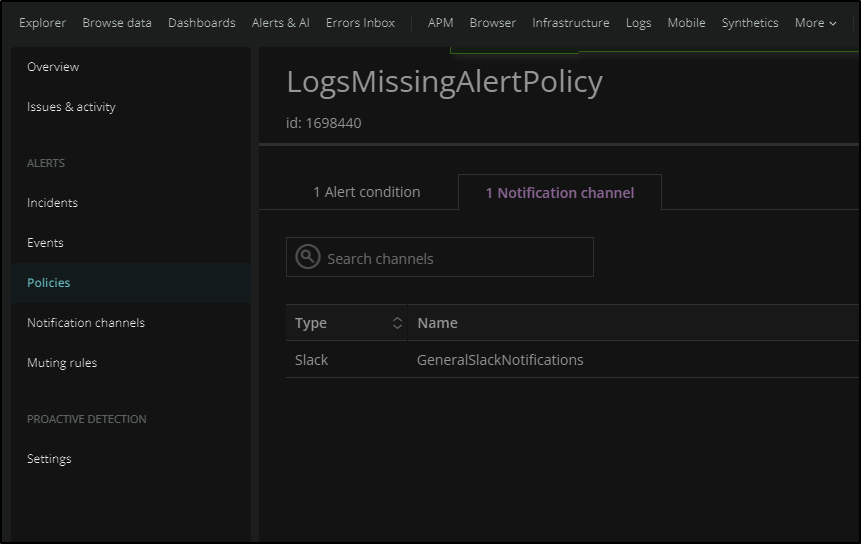Screen dimensions: 861x544
Task: Open Incidents in the sidebar
Action: click(x=52, y=203)
